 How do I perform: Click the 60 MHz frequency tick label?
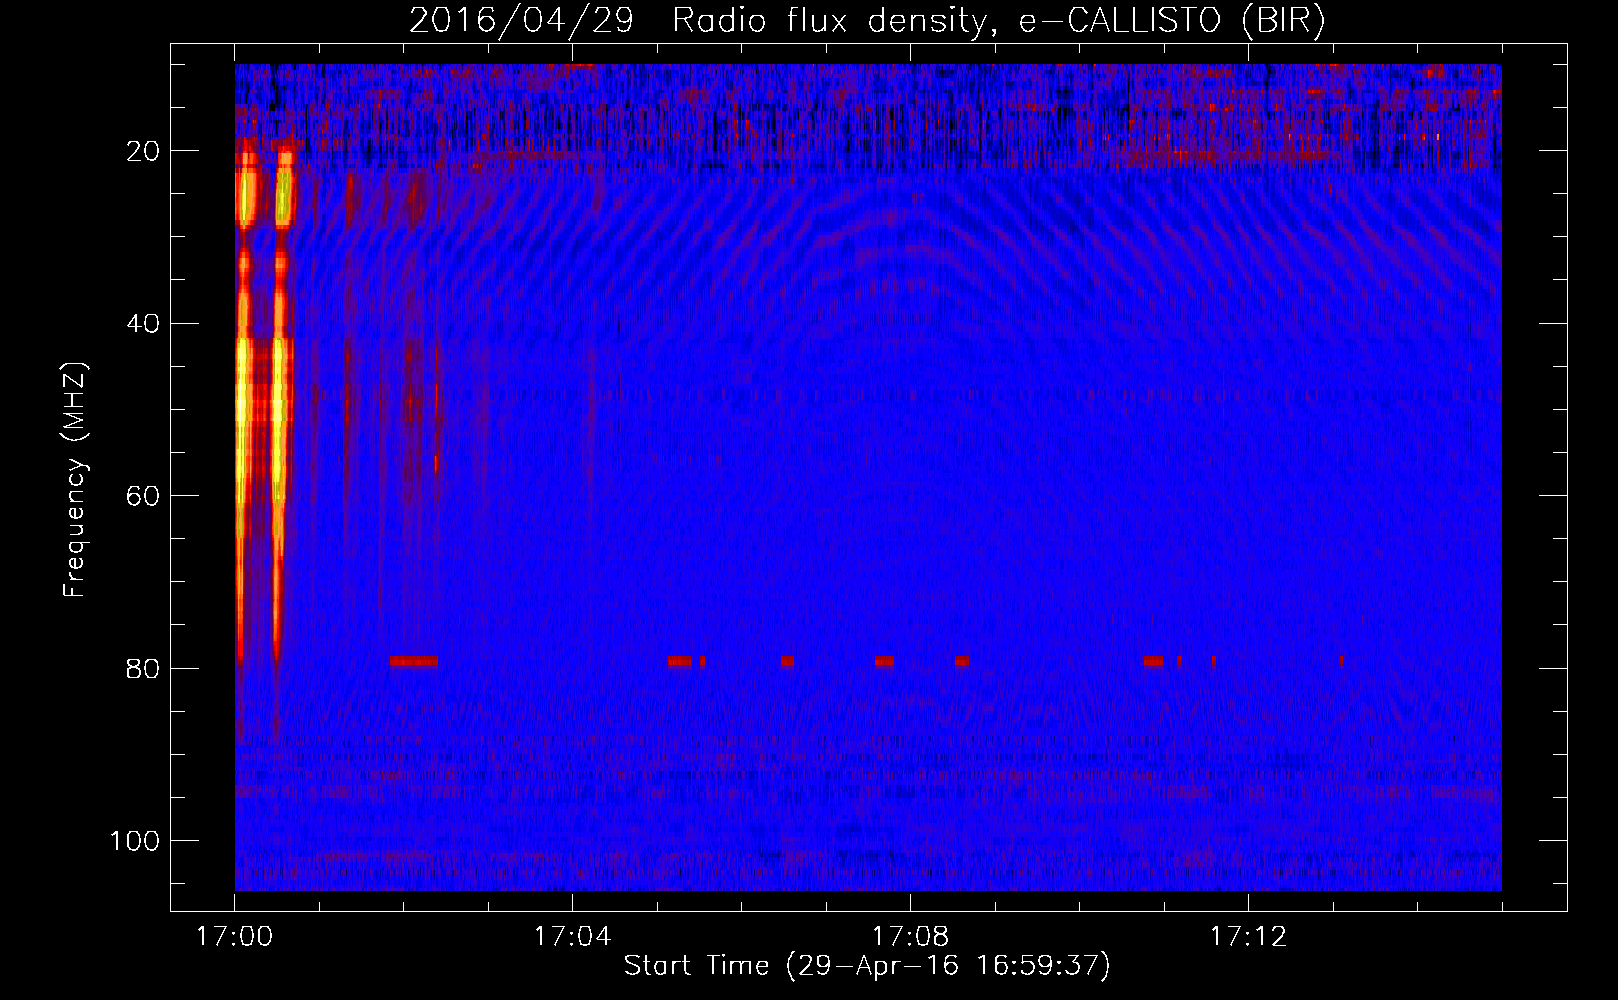143,497
